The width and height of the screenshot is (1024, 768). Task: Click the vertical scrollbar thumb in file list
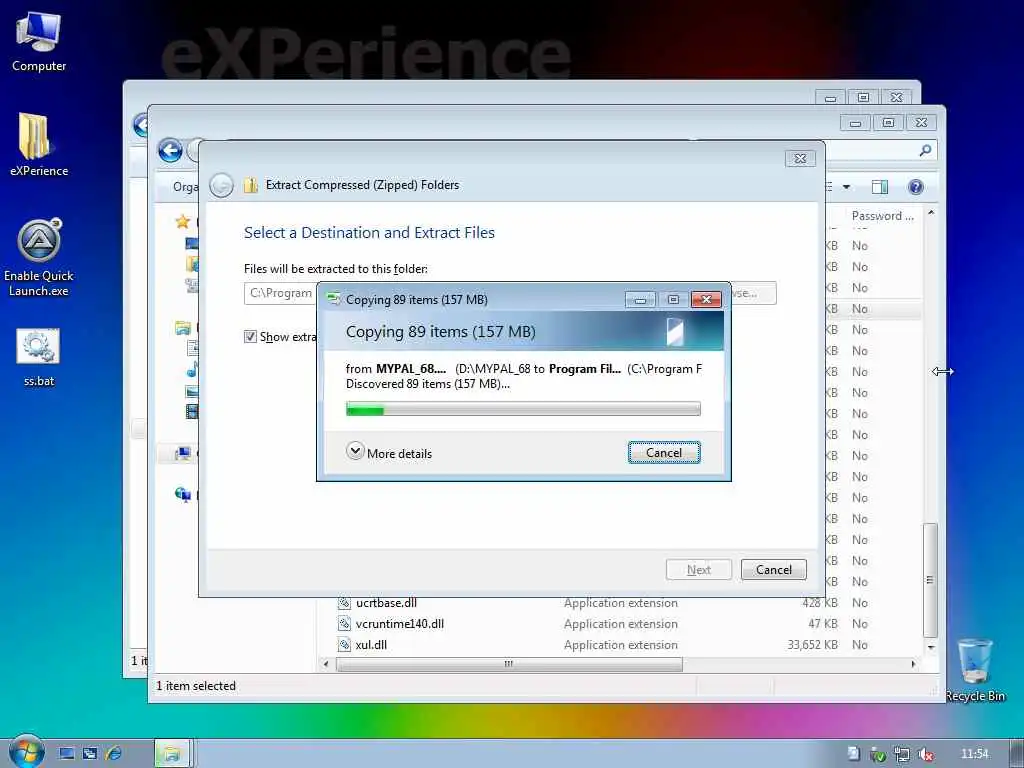coord(931,580)
